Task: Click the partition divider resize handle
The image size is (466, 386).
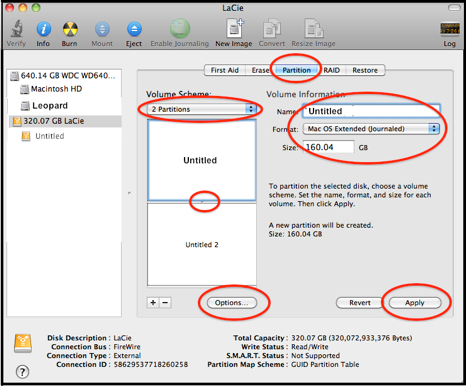Action: [202, 202]
